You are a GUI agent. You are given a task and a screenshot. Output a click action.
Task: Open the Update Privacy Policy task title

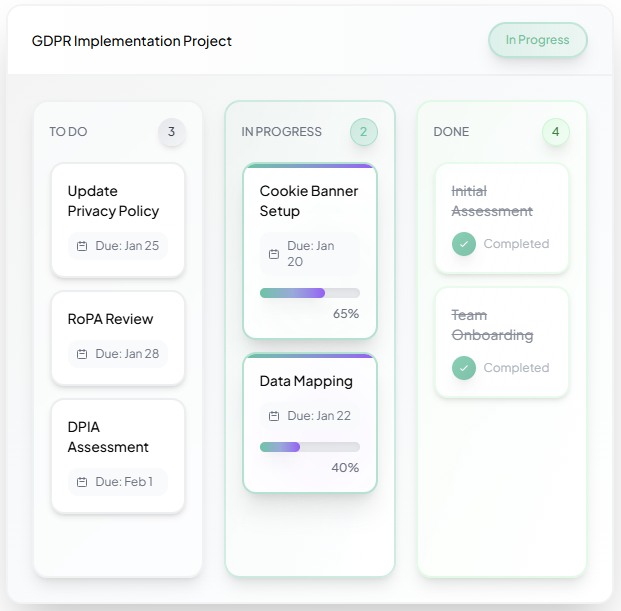click(x=113, y=201)
